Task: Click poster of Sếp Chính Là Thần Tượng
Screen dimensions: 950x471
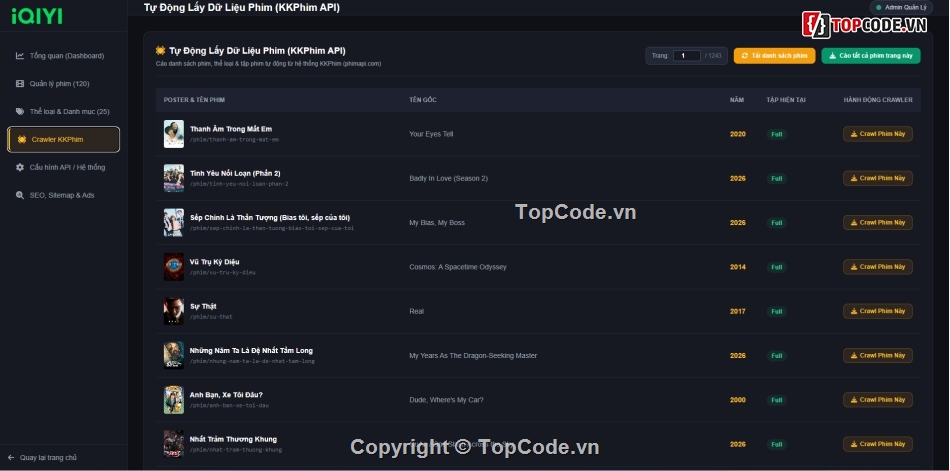Action: (x=174, y=222)
